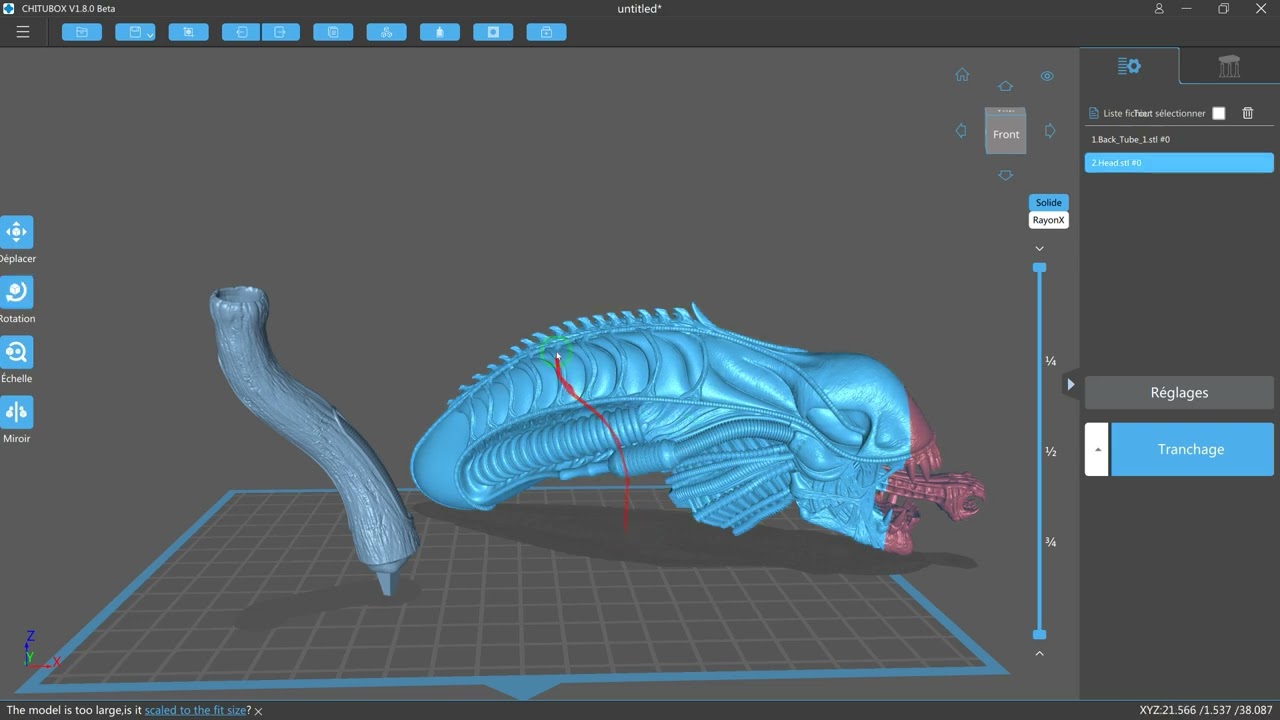Rotate view downward with bottom arrow
The height and width of the screenshot is (720, 1280).
point(1005,175)
